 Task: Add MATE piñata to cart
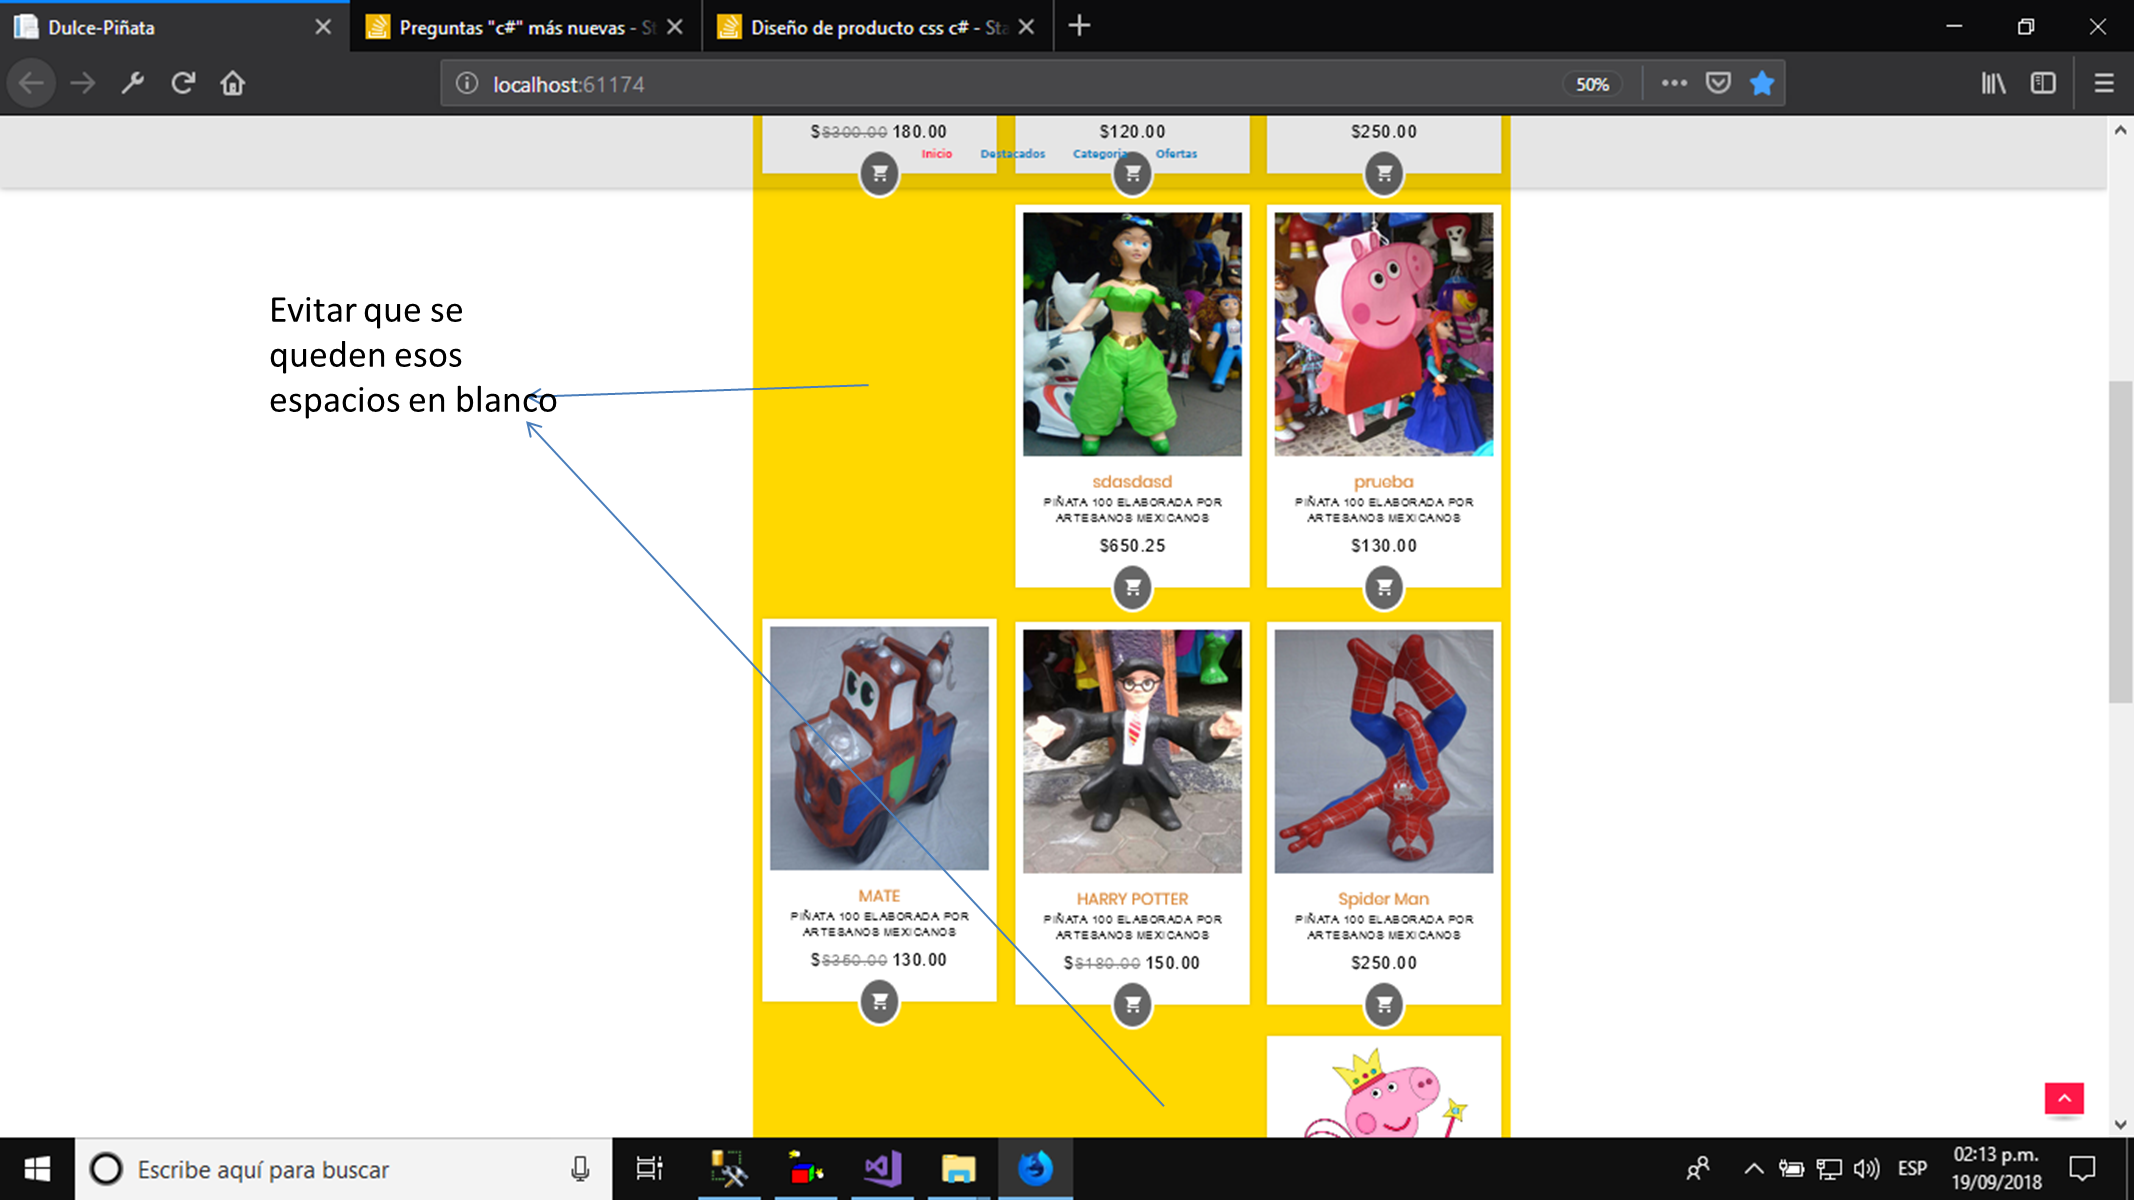[x=879, y=1001]
